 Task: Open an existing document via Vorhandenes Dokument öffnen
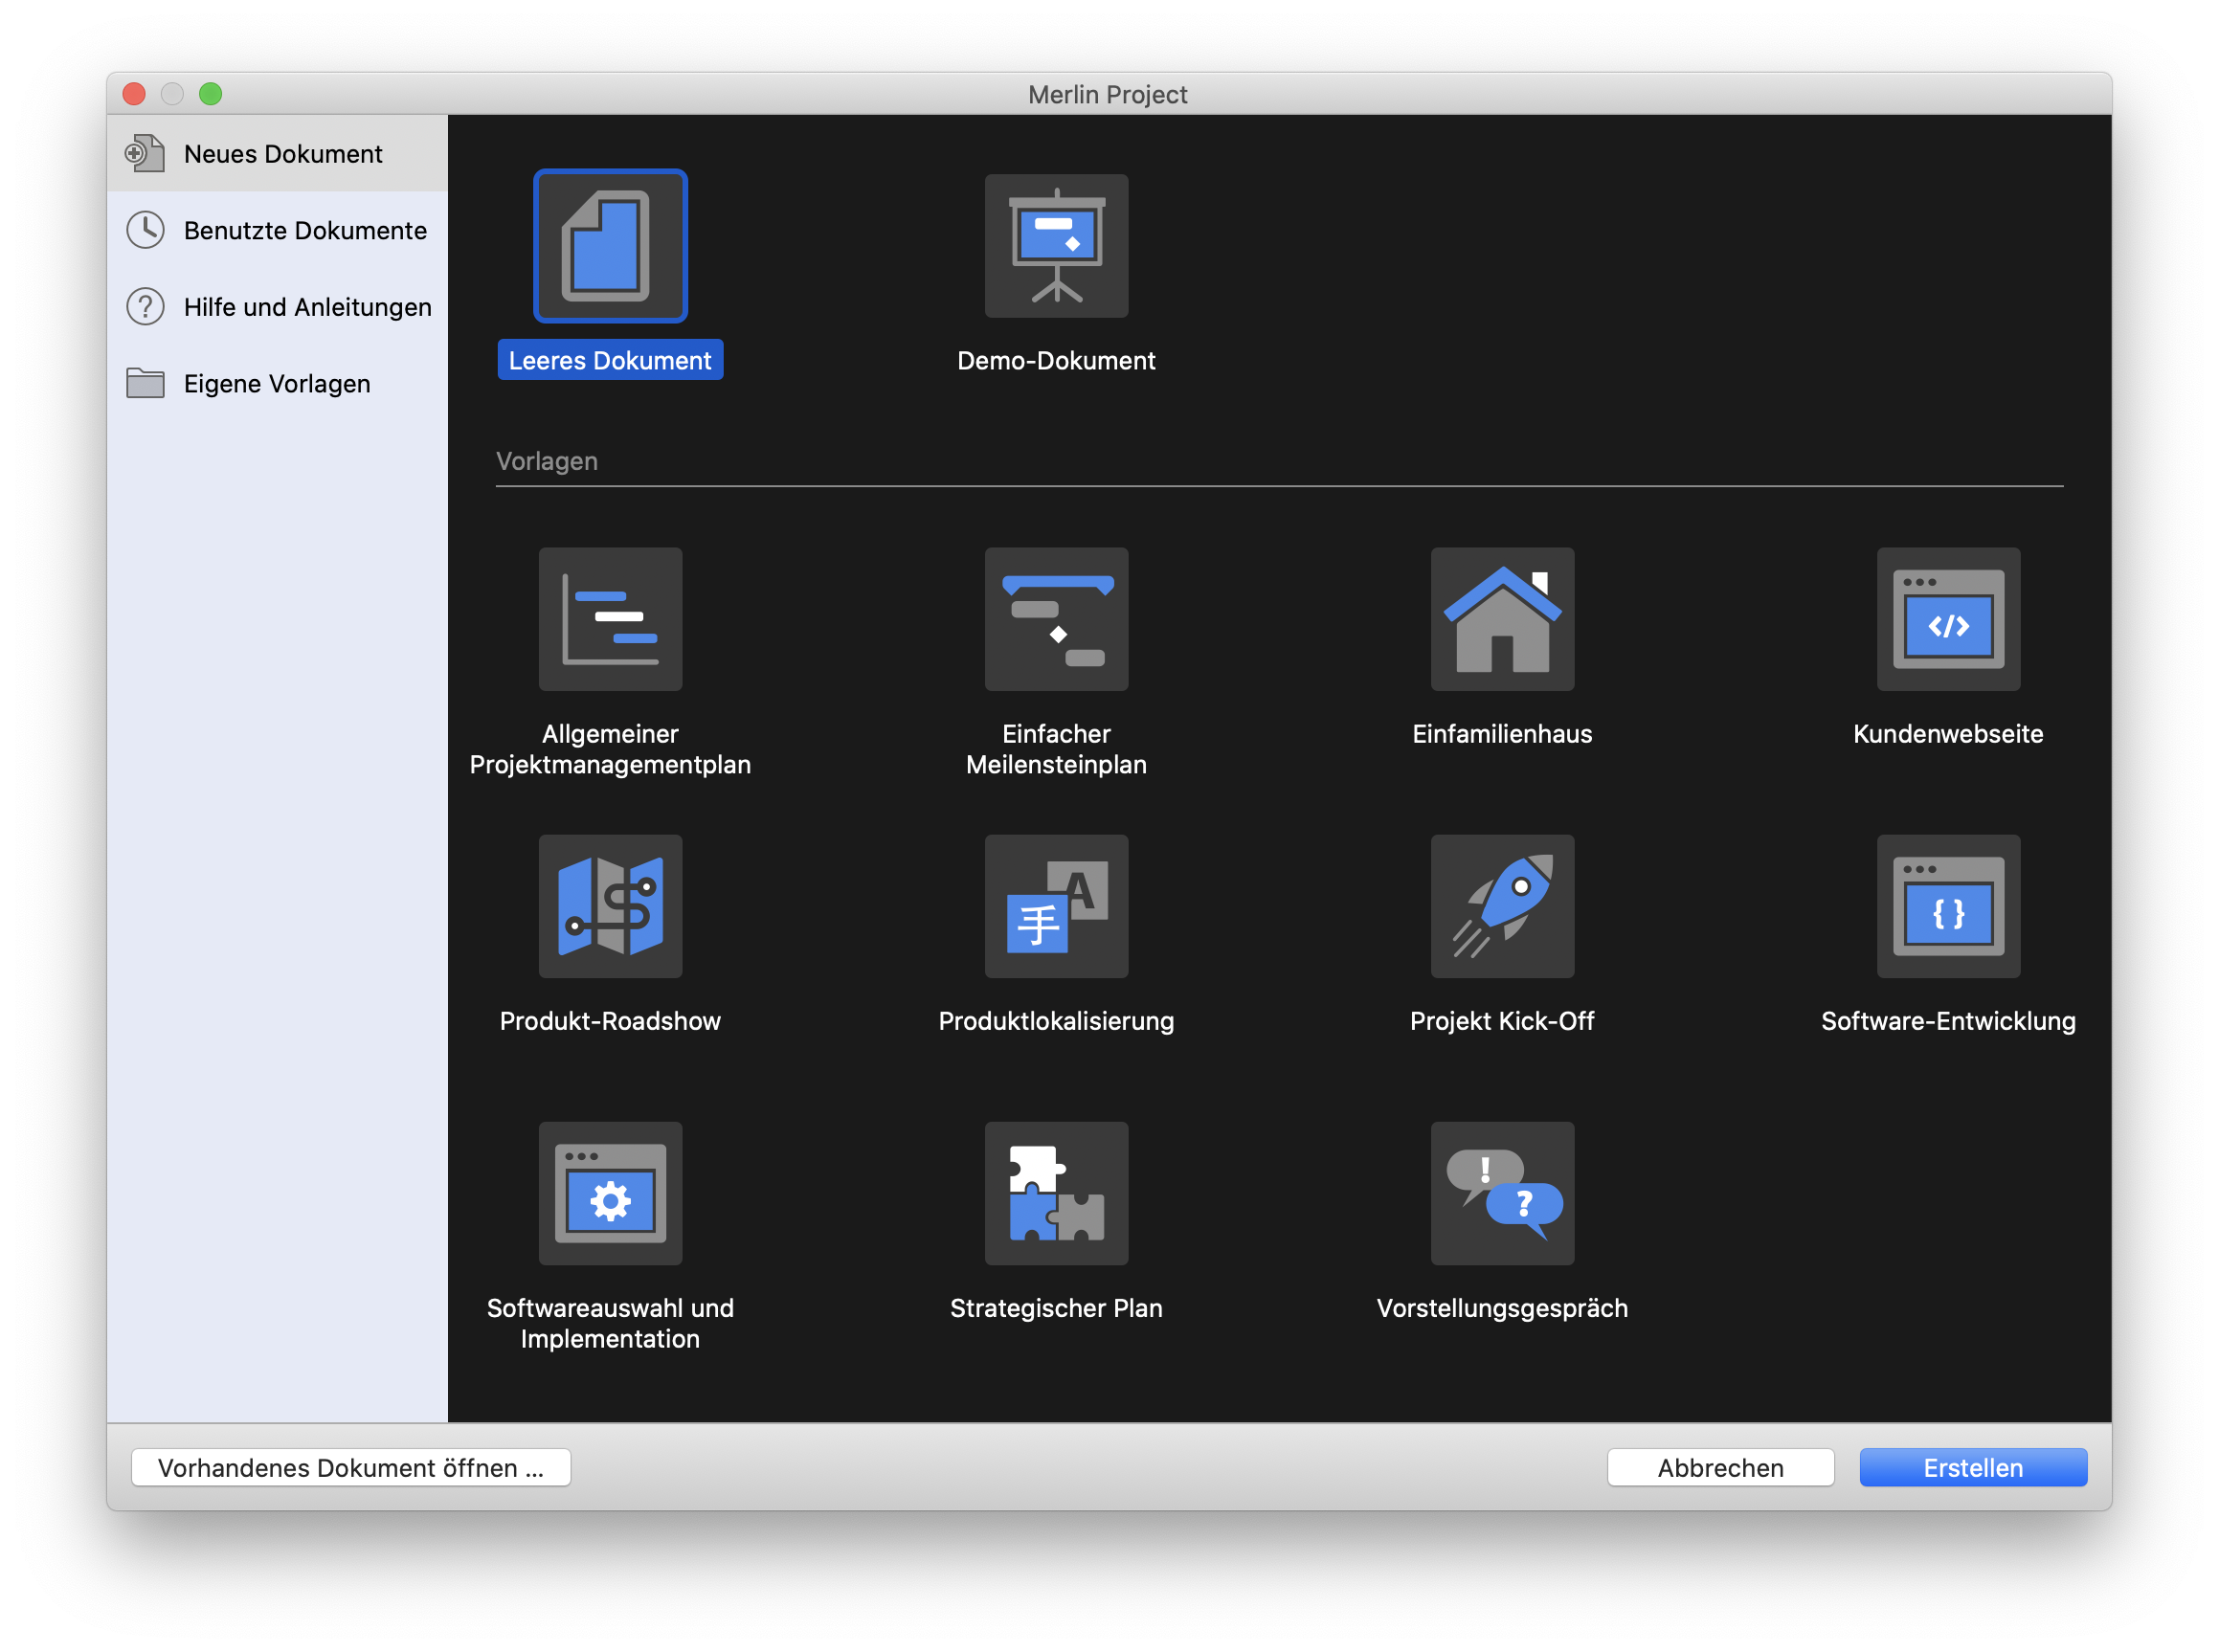[351, 1467]
